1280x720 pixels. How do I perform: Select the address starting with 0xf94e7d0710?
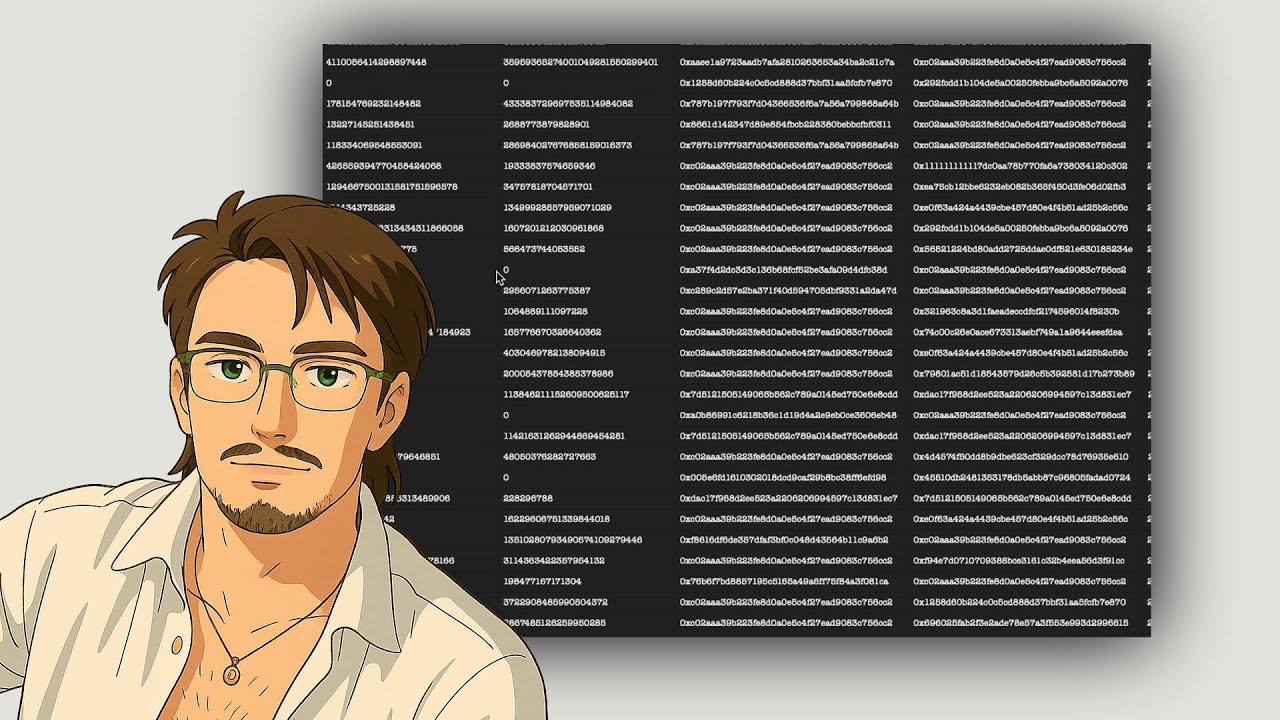[x=1019, y=561]
